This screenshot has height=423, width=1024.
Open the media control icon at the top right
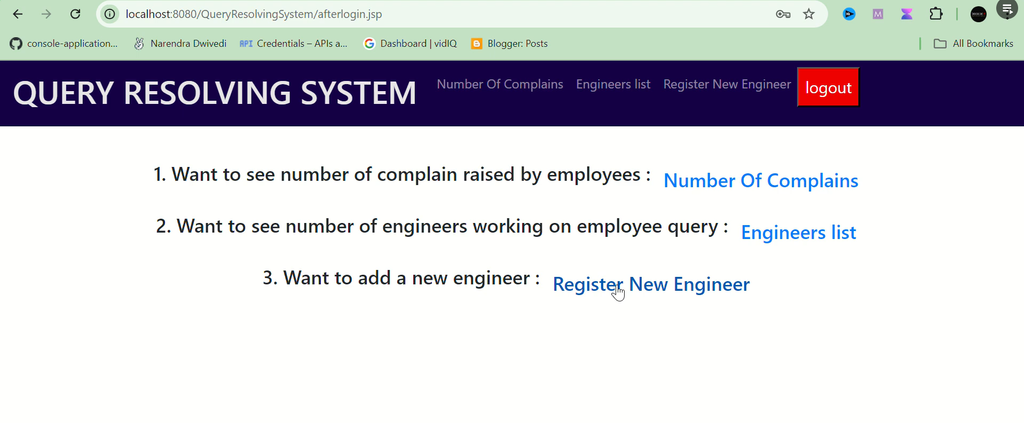coord(1008,8)
